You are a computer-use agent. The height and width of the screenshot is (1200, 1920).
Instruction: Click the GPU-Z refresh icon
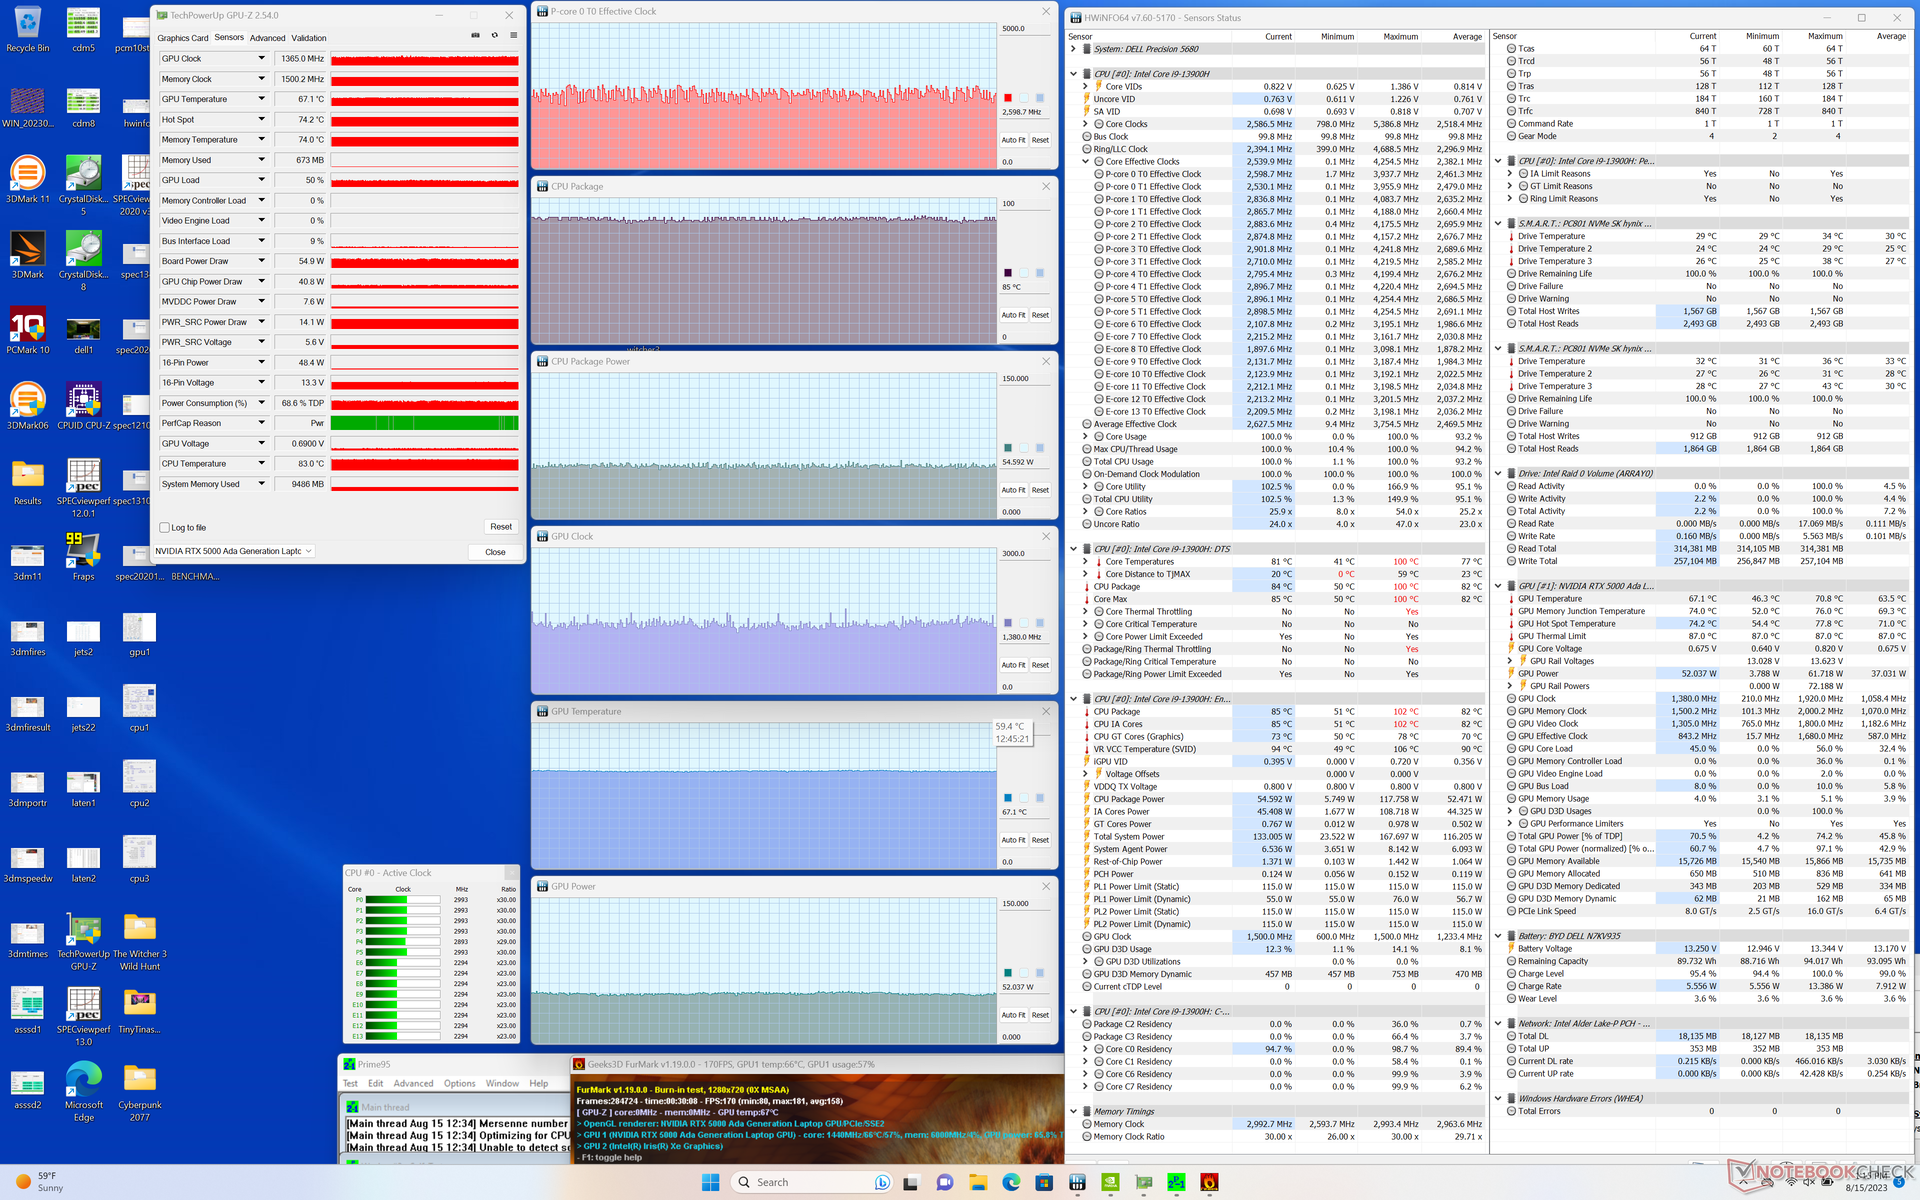[x=494, y=35]
